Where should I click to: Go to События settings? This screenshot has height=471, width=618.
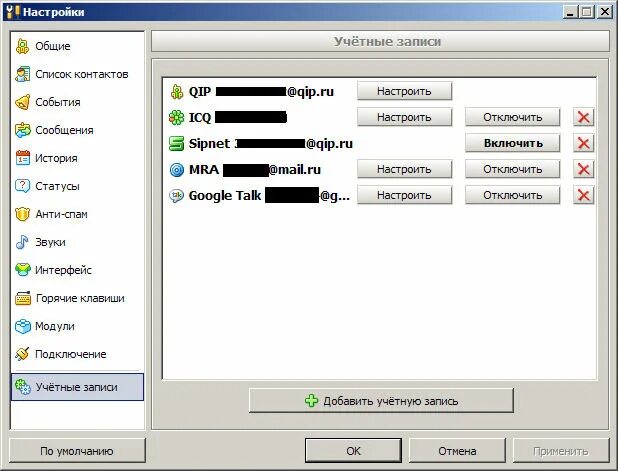point(78,102)
